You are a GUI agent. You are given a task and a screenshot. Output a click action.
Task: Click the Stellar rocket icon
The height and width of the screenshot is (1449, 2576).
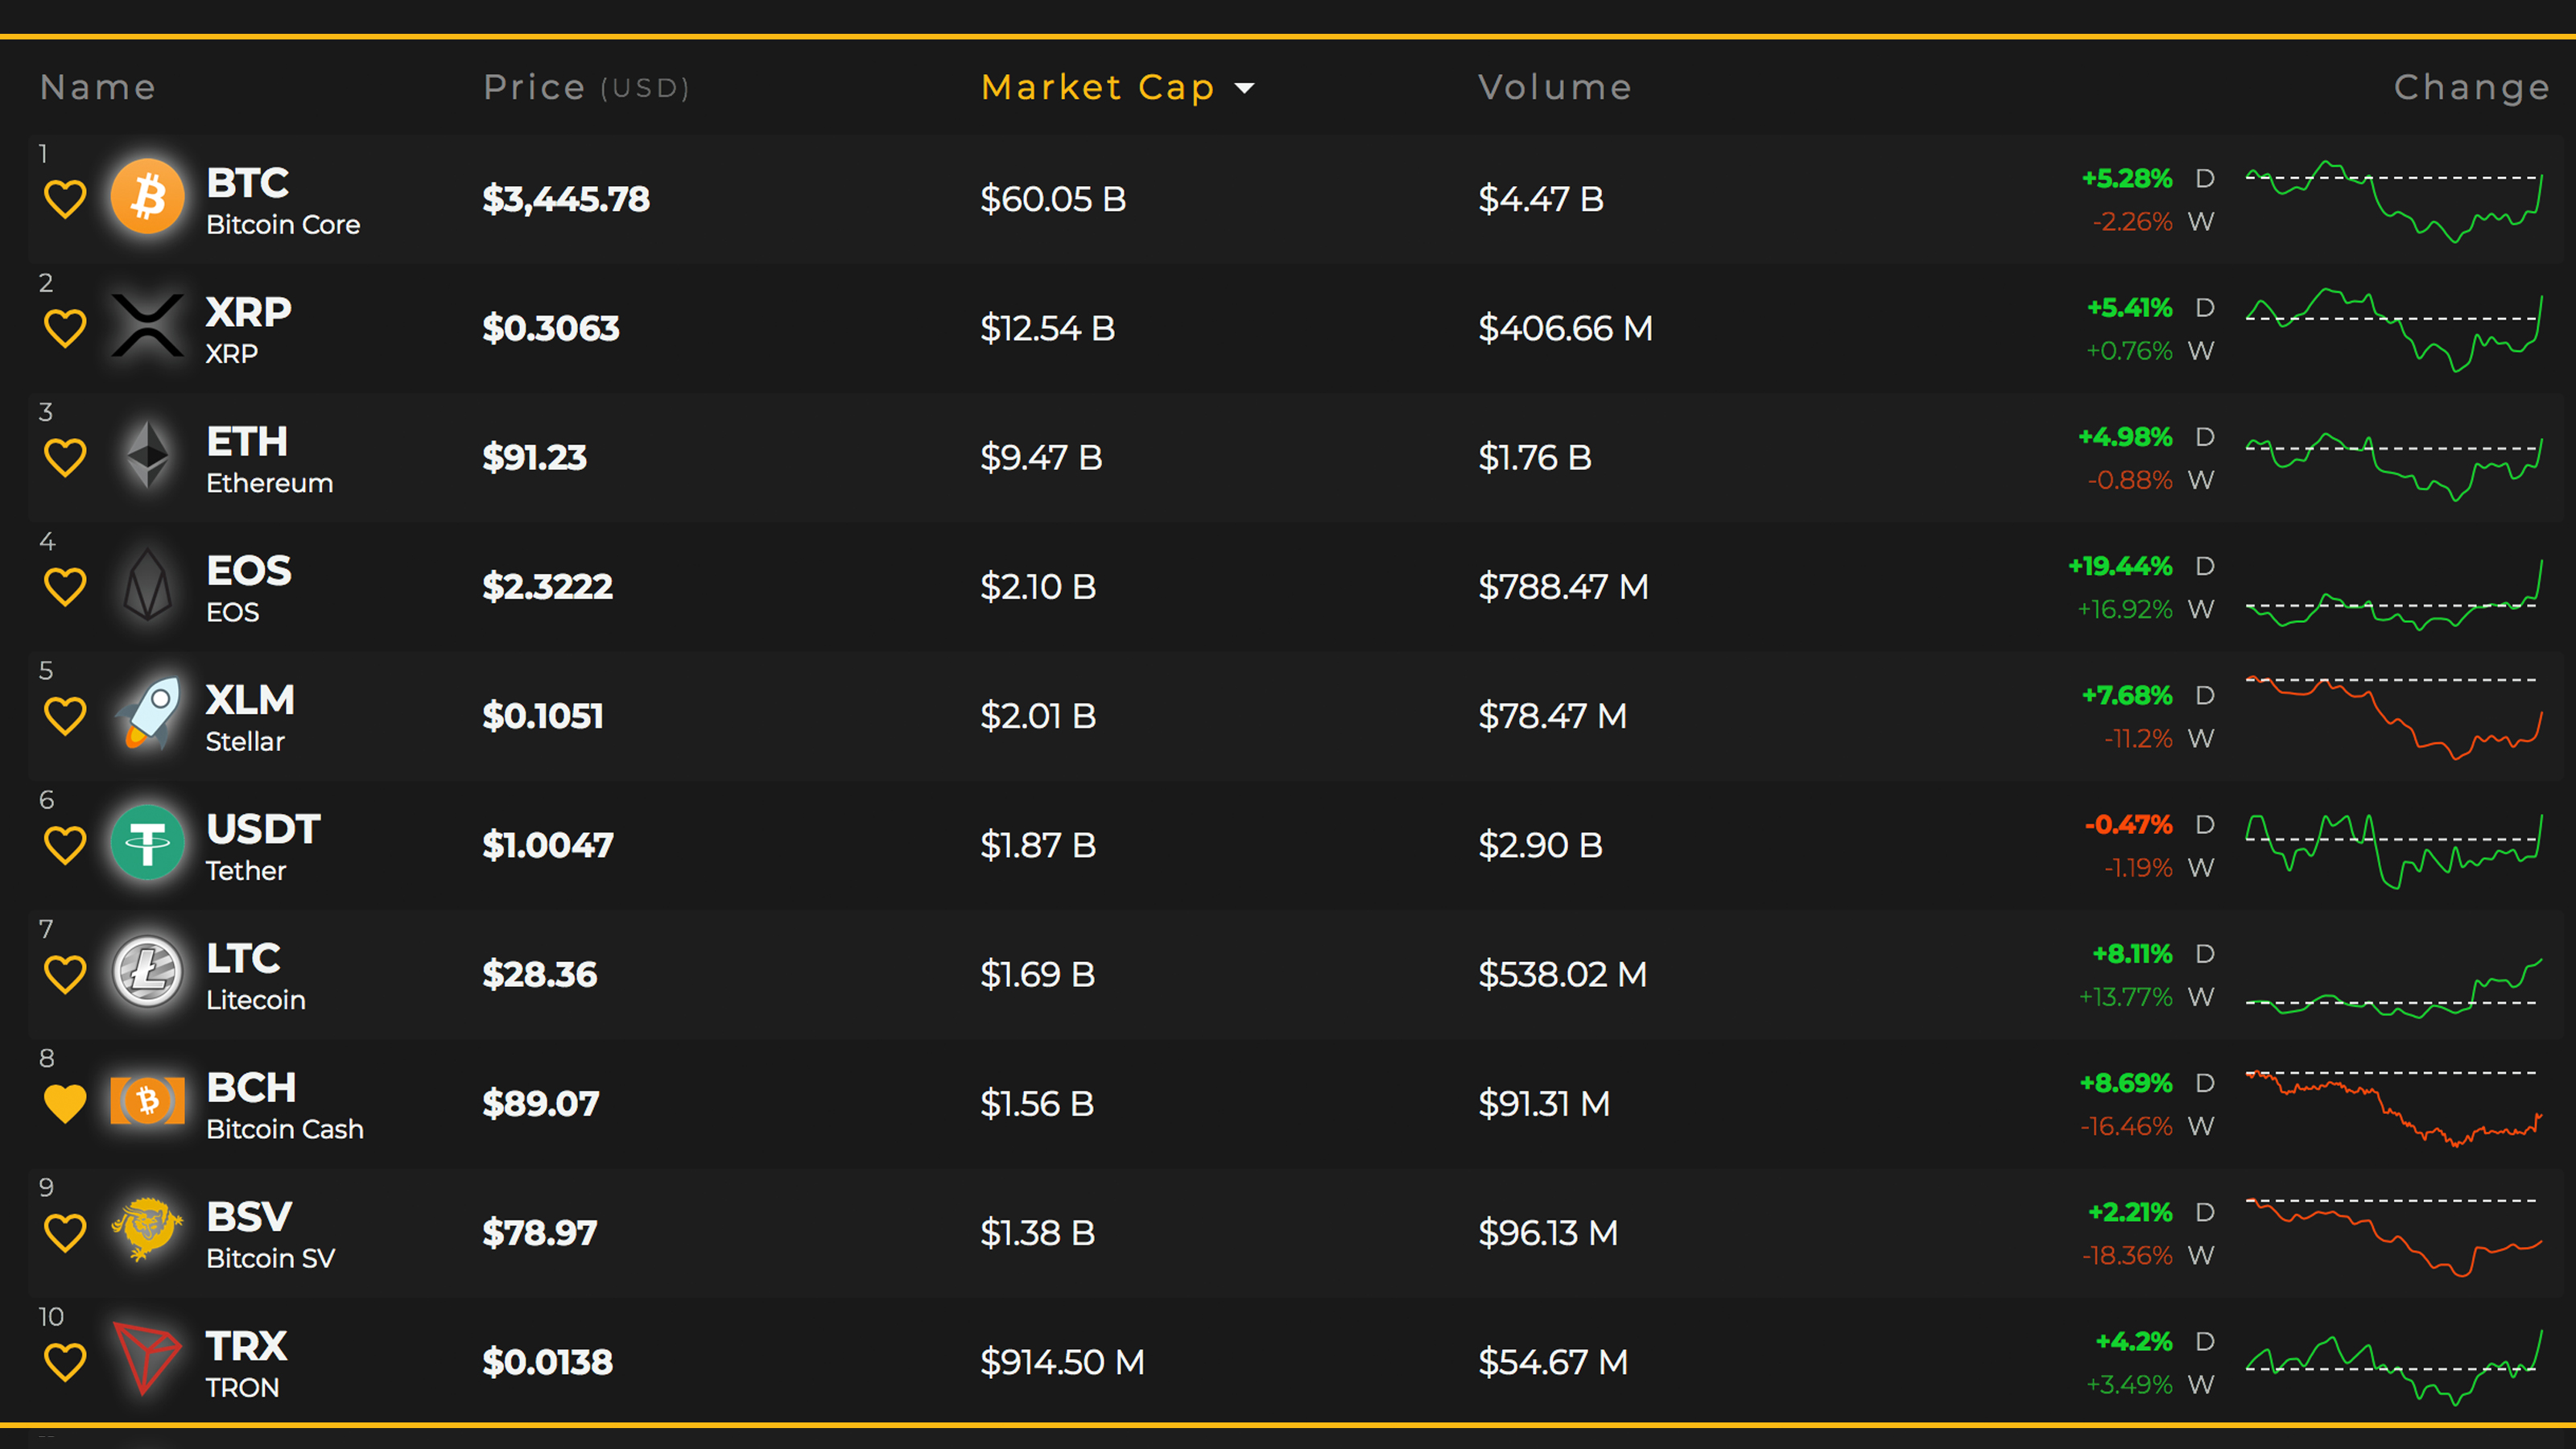(148, 714)
